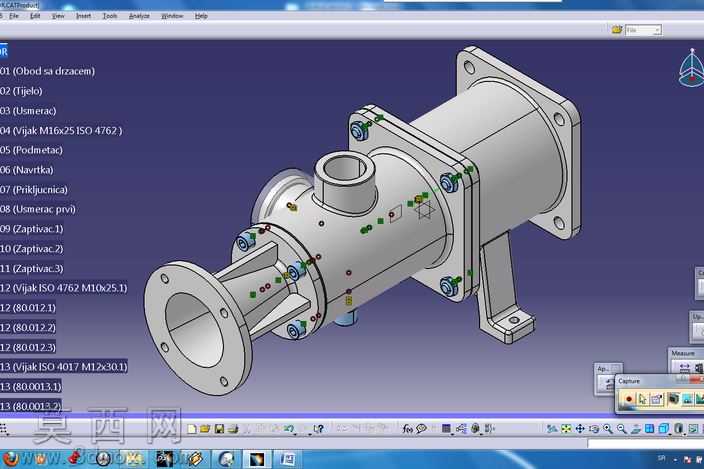Click the folder icon beside File dropdown
Viewport: 704px width, 469px height.
(617, 30)
